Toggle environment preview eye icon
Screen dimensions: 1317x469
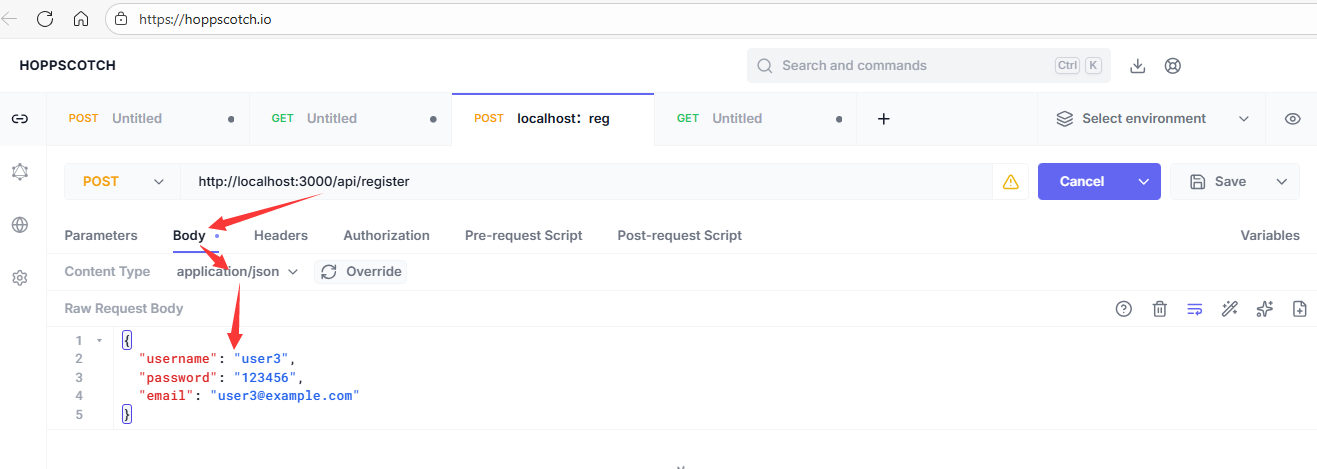(x=1292, y=118)
